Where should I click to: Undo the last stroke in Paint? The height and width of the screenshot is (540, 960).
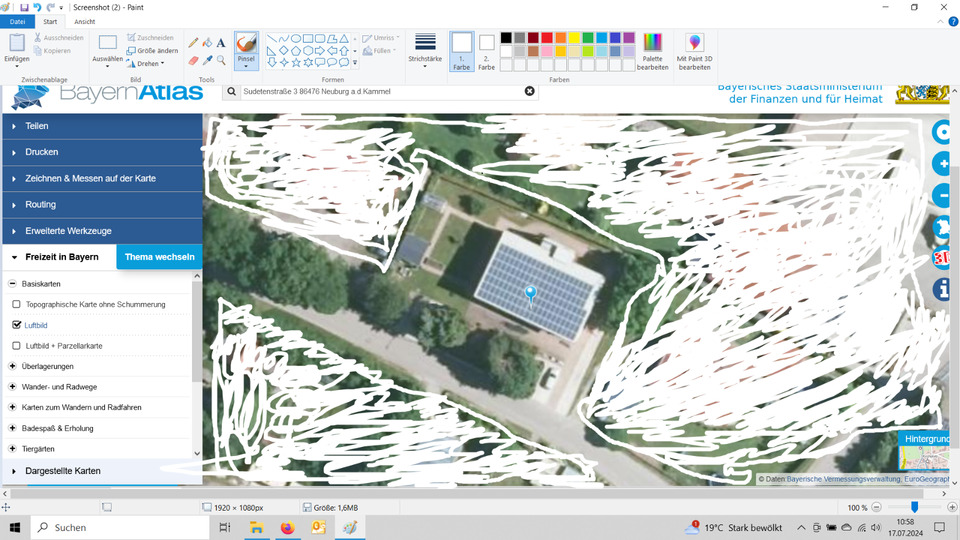tap(37, 7)
